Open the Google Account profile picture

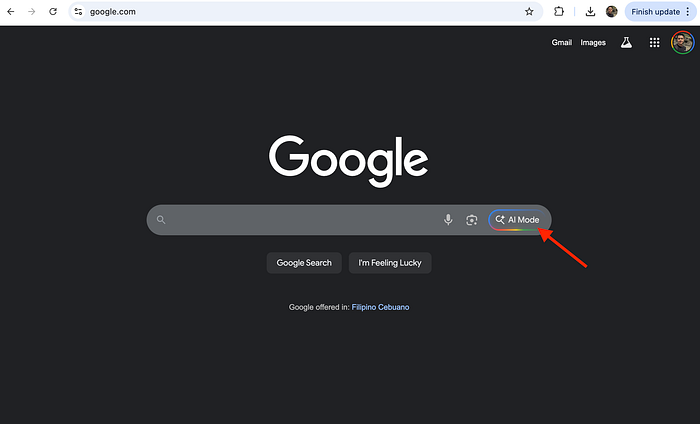tap(683, 42)
